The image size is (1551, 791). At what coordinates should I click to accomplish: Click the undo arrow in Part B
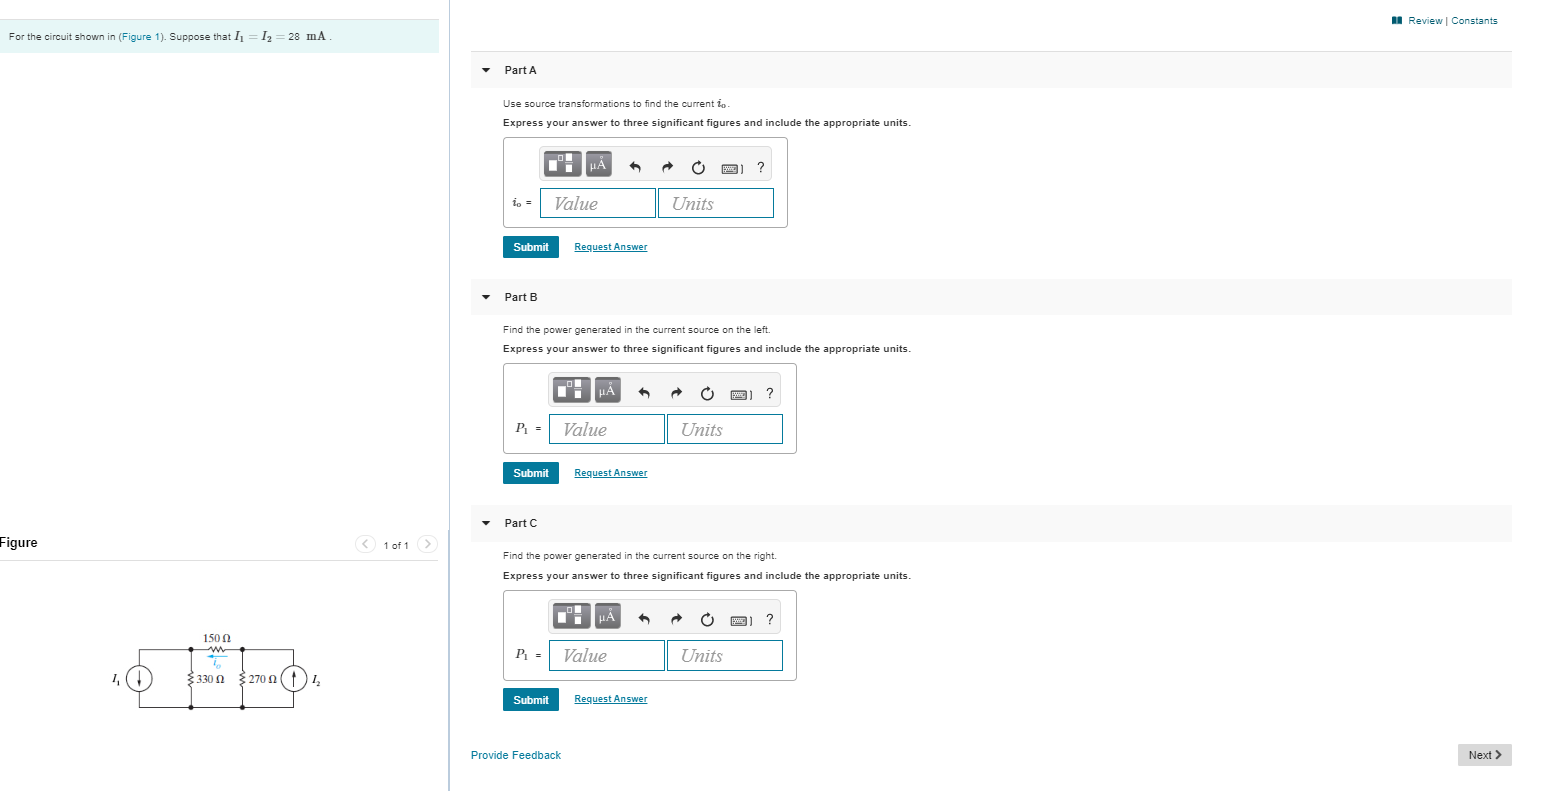coord(644,393)
